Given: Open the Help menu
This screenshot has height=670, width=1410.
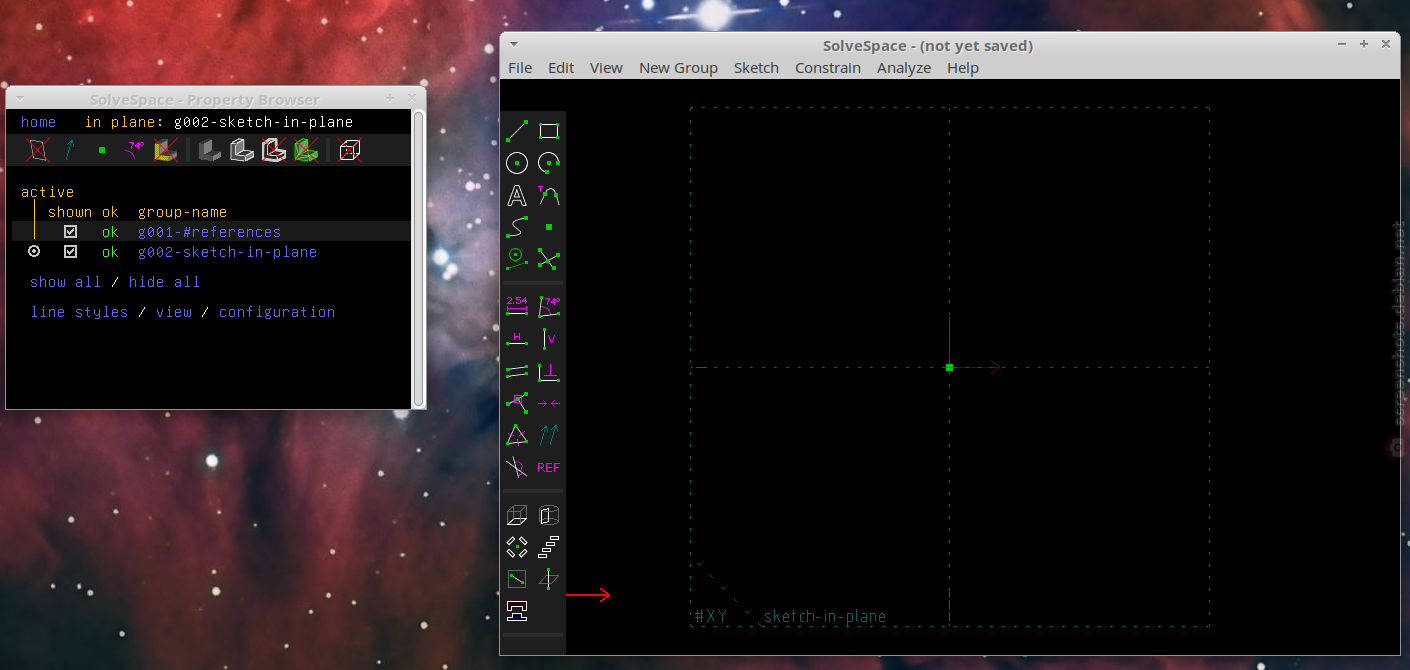Looking at the screenshot, I should click(963, 68).
